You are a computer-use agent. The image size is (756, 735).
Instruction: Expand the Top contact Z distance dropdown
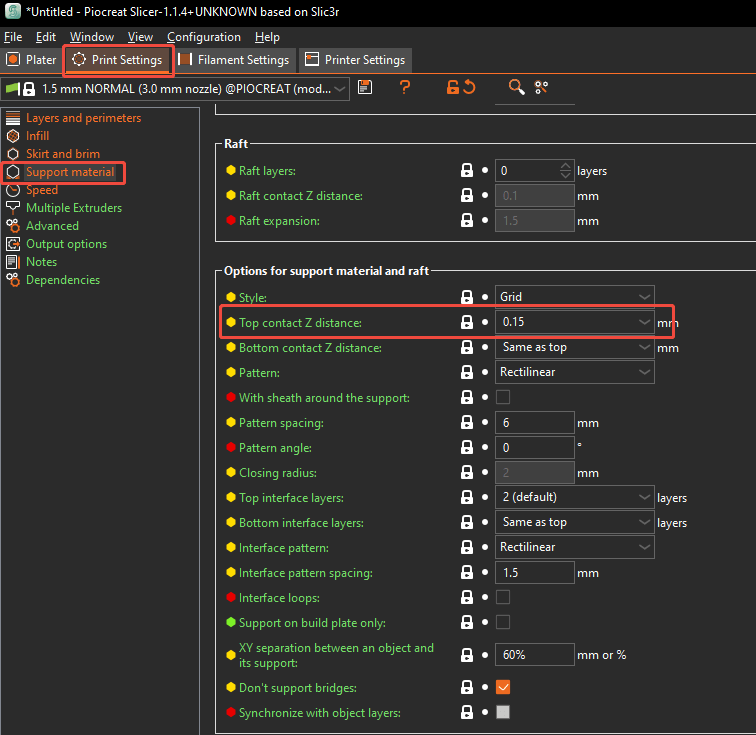tap(644, 322)
